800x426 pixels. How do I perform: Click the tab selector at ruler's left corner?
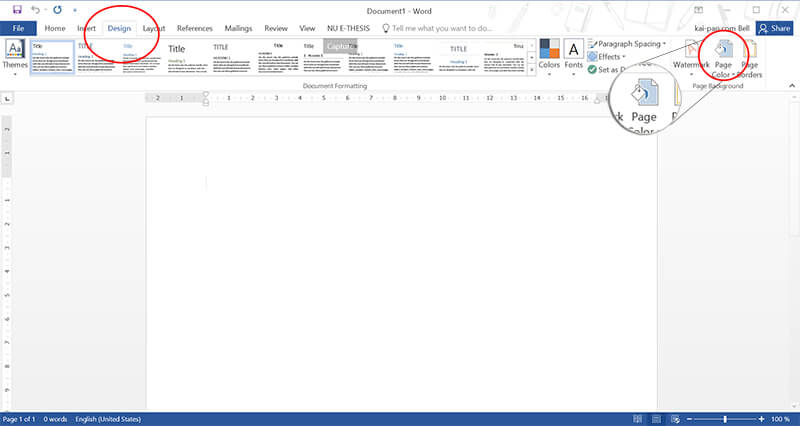[x=7, y=98]
